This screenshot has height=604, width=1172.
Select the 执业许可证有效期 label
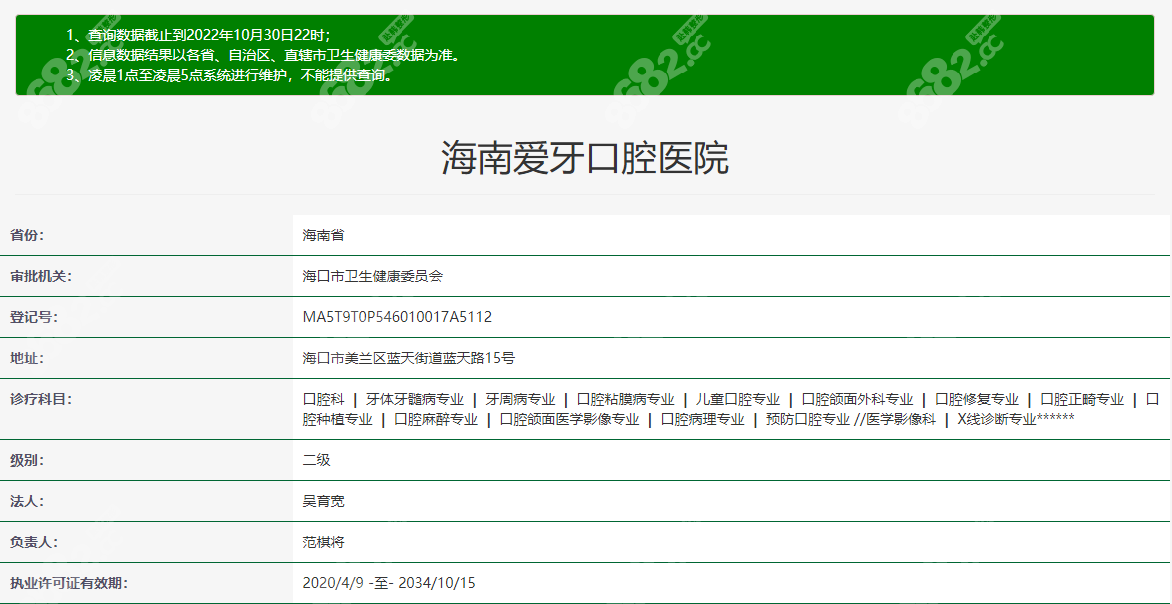coord(69,582)
